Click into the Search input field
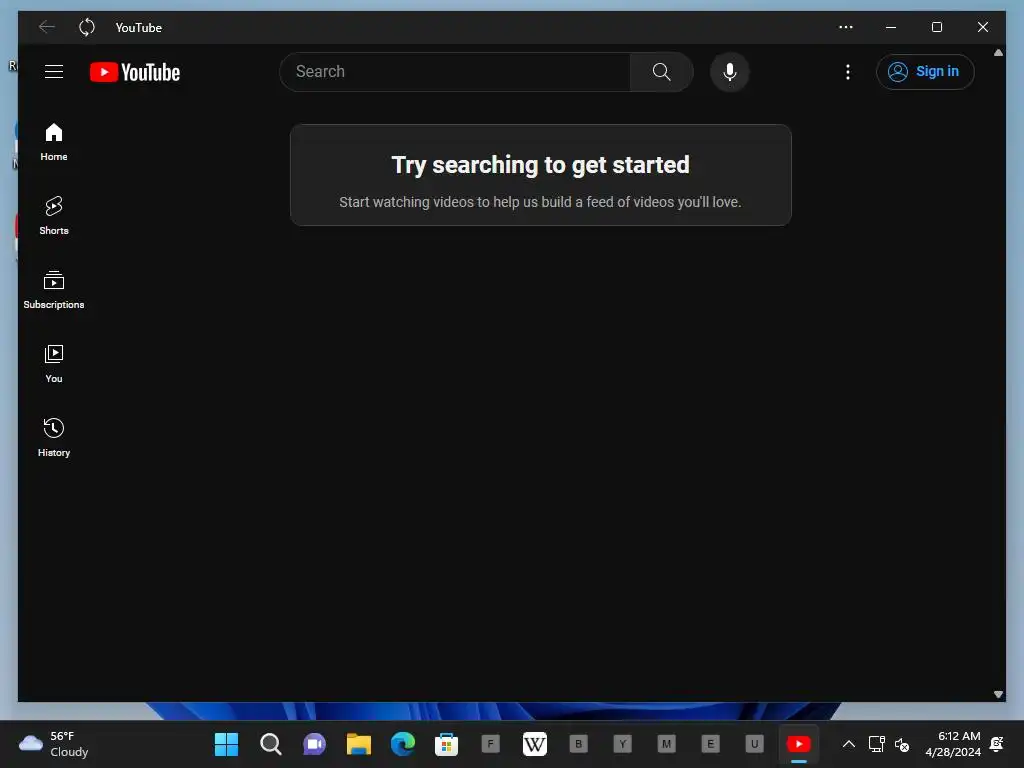The width and height of the screenshot is (1024, 768). click(x=455, y=72)
